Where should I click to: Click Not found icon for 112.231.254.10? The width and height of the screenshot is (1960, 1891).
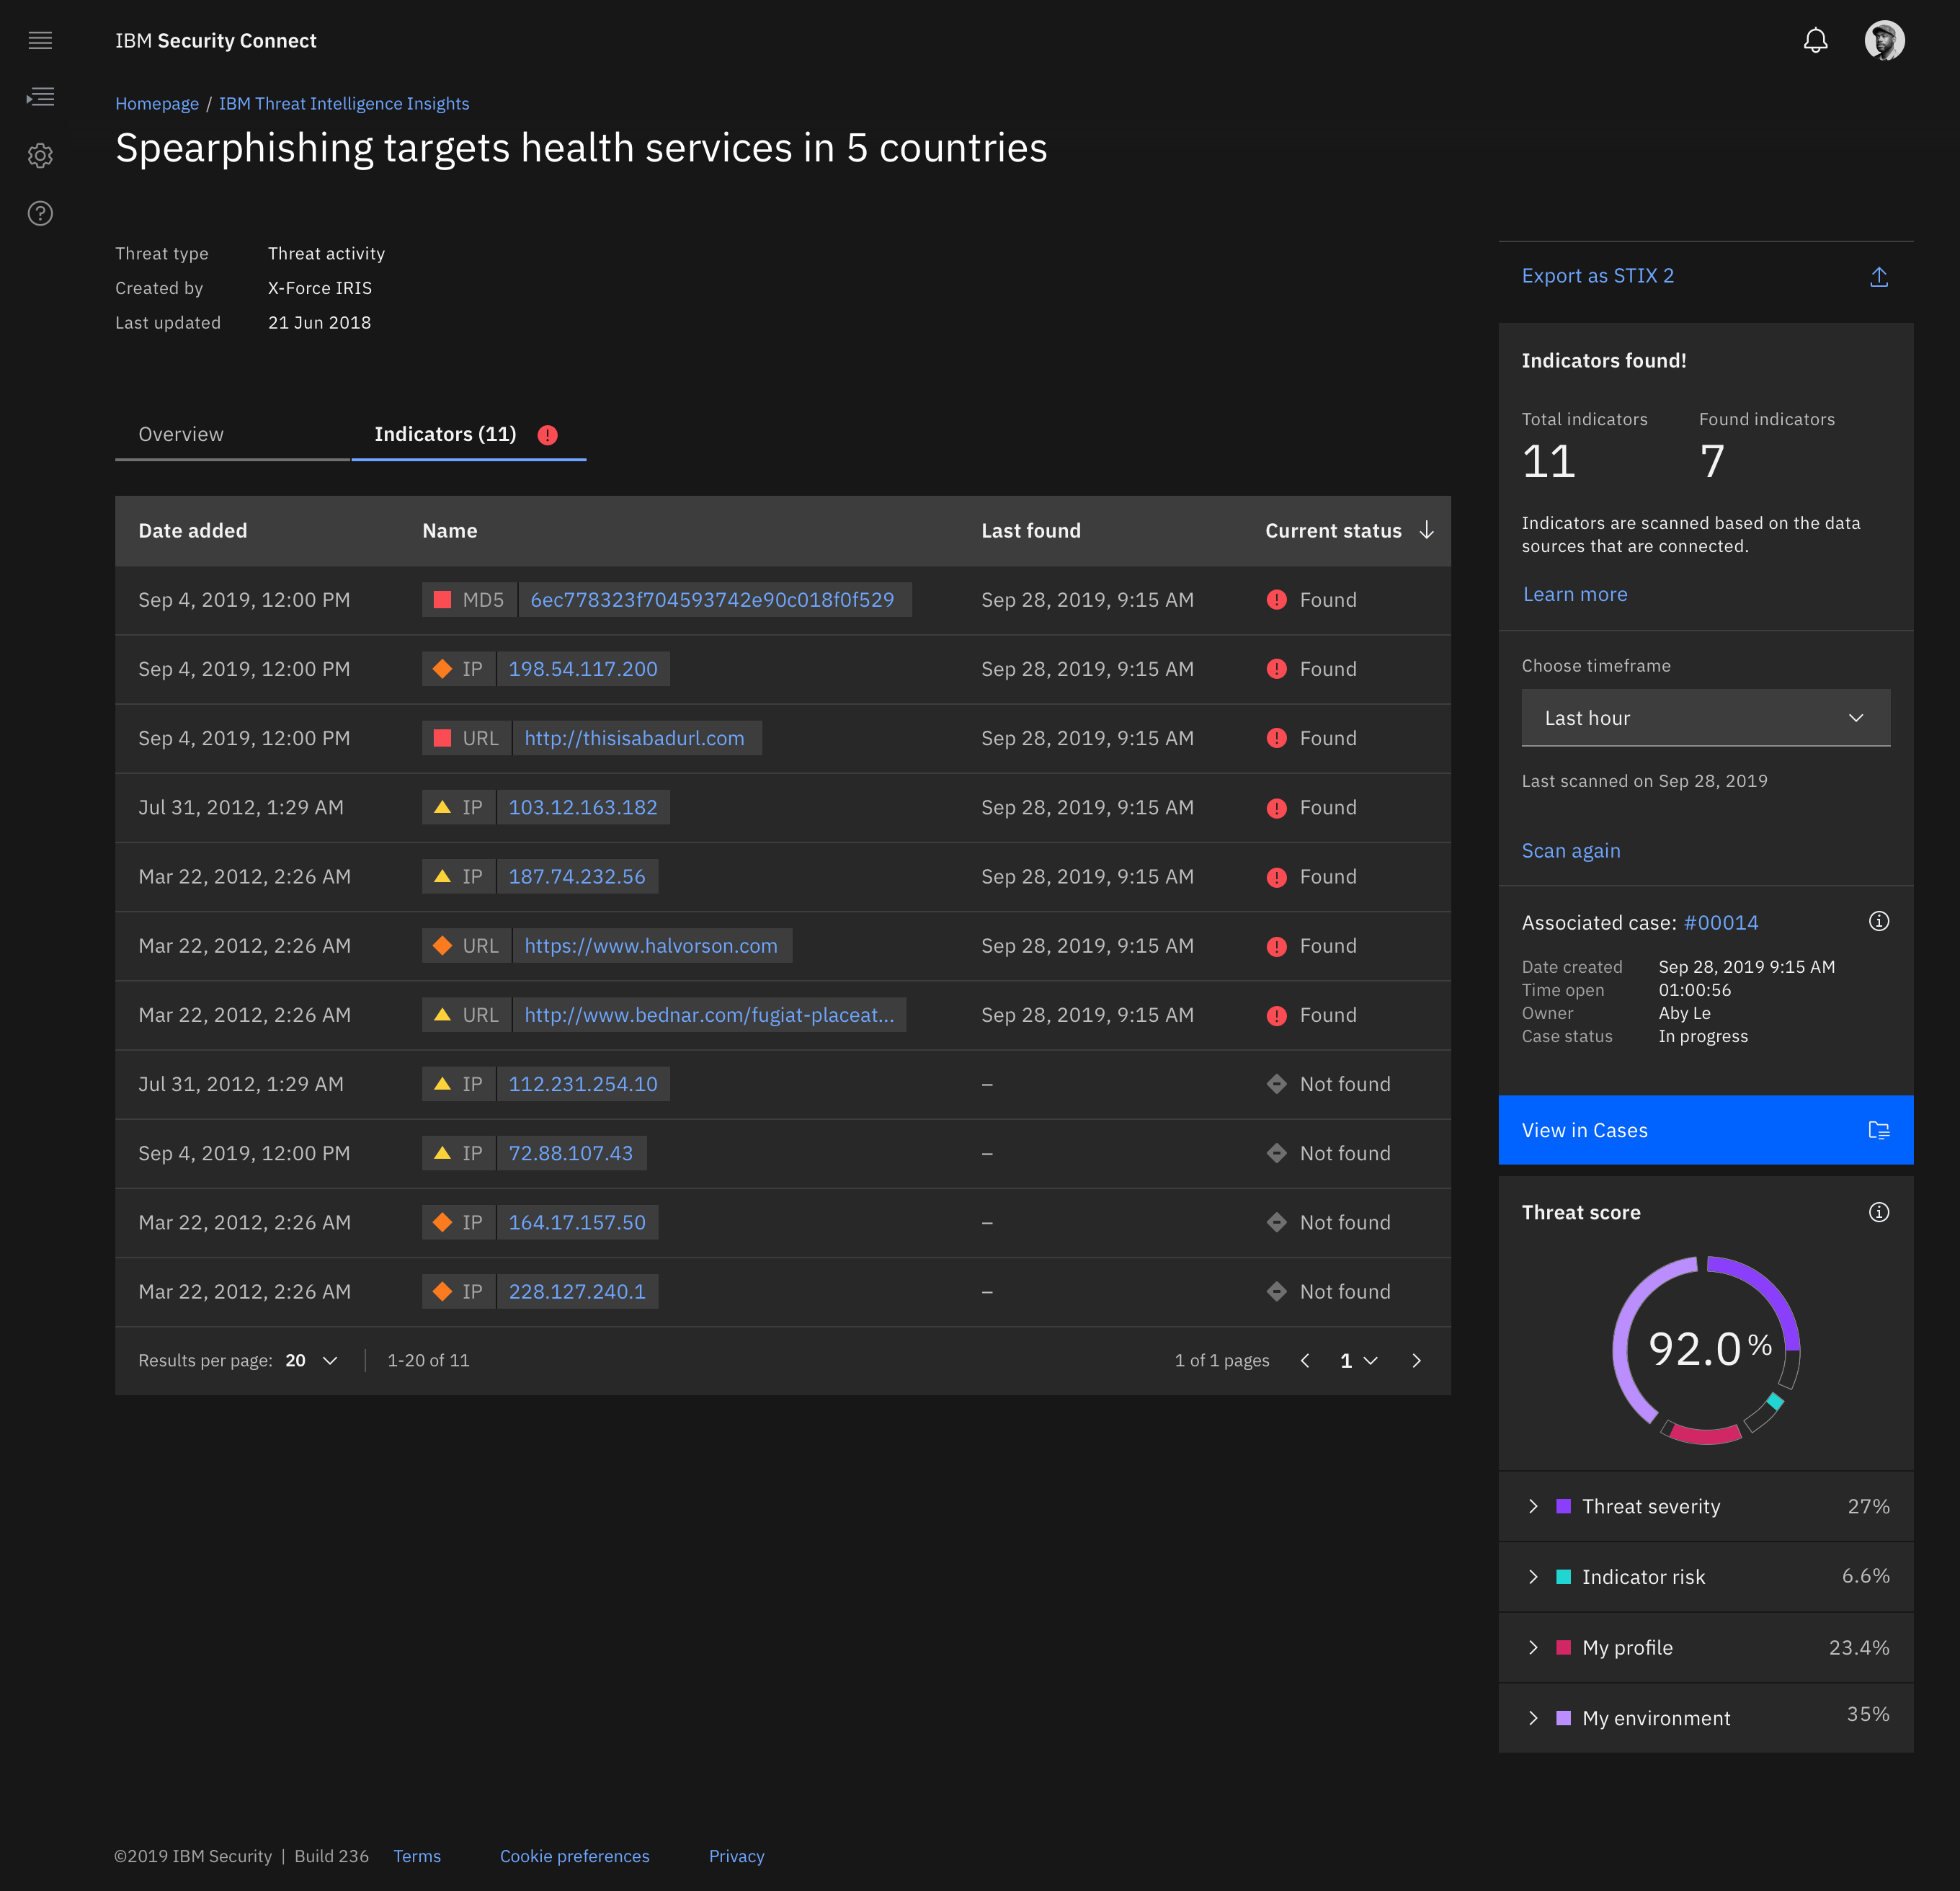coord(1276,1084)
